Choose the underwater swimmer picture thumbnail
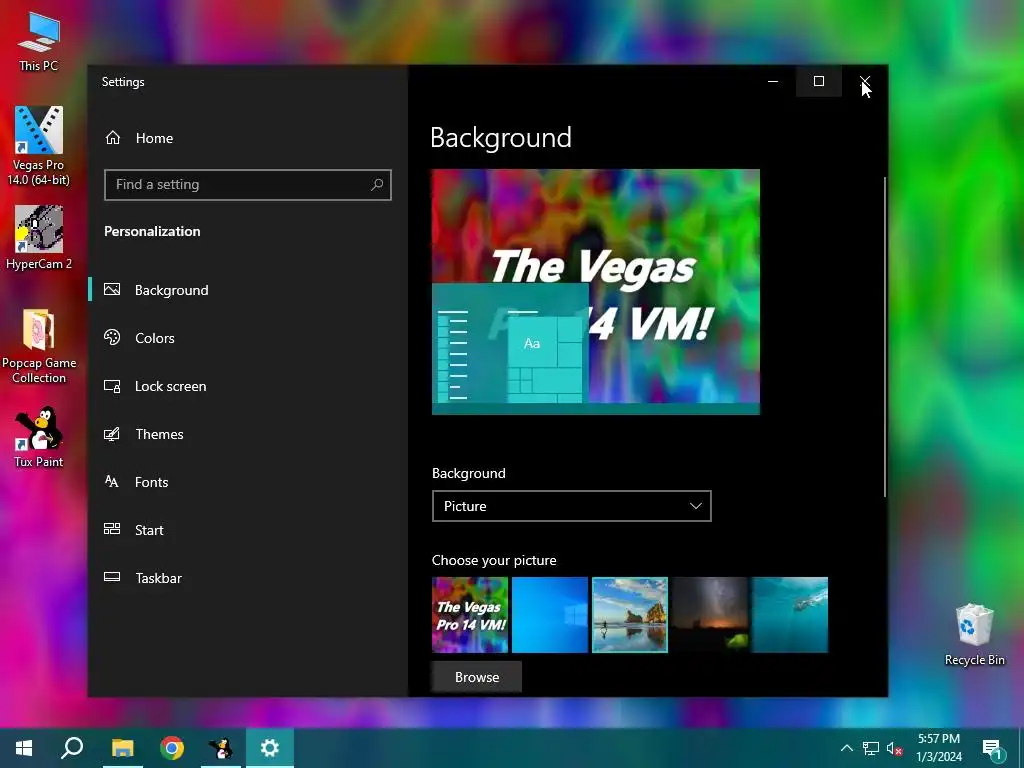1024x768 pixels. [x=790, y=615]
